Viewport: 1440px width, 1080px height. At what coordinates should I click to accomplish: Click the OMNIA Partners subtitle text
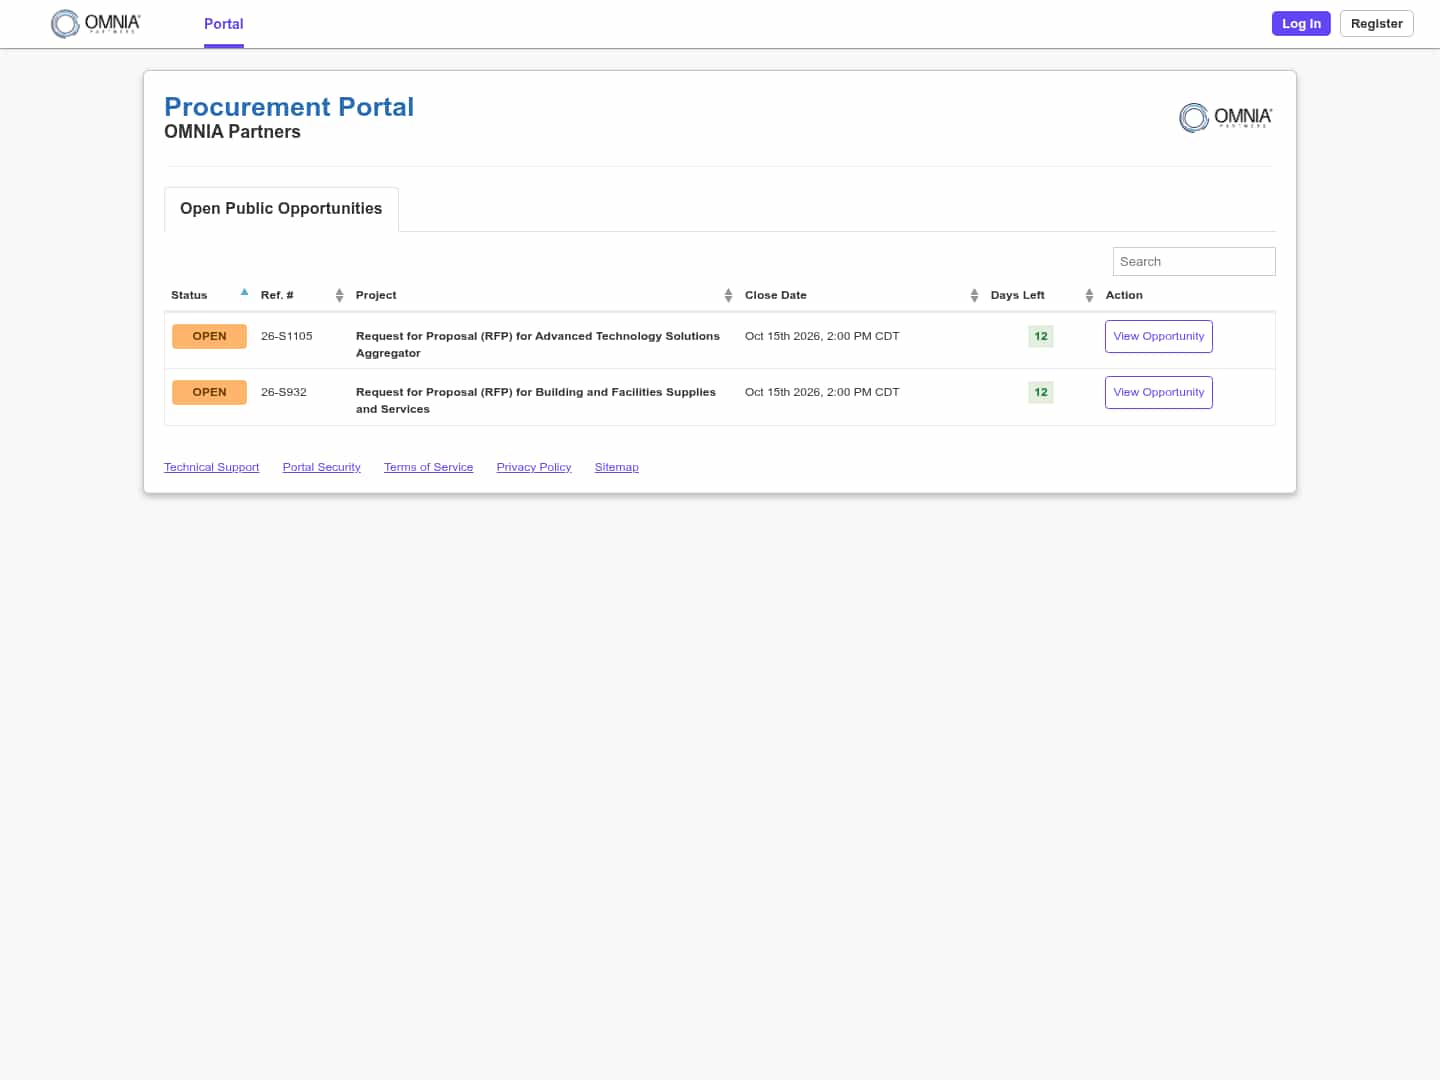coord(232,132)
